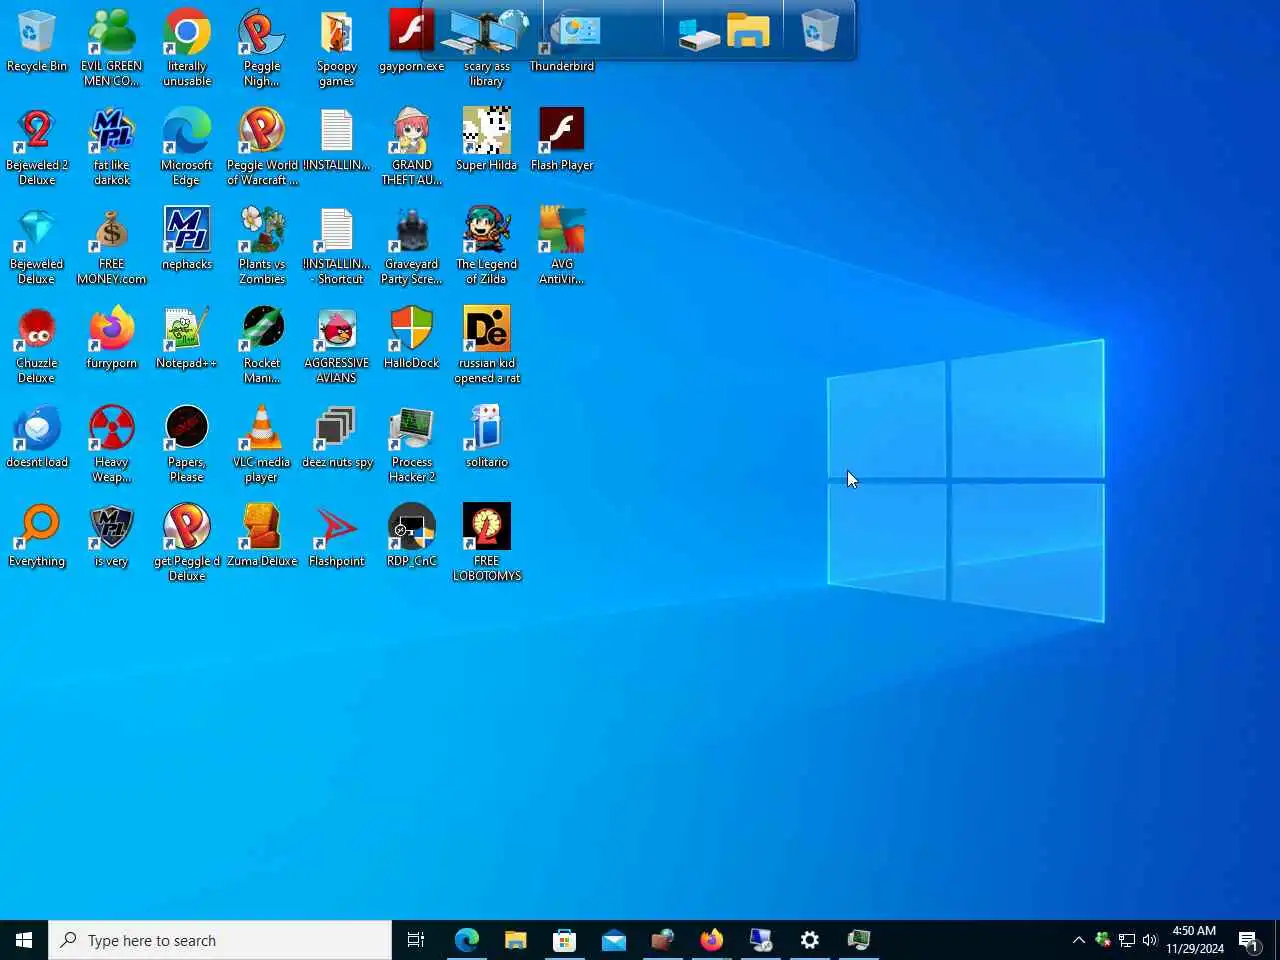Open the AGGRESSIVE AVIANS shortcut

coord(337,344)
